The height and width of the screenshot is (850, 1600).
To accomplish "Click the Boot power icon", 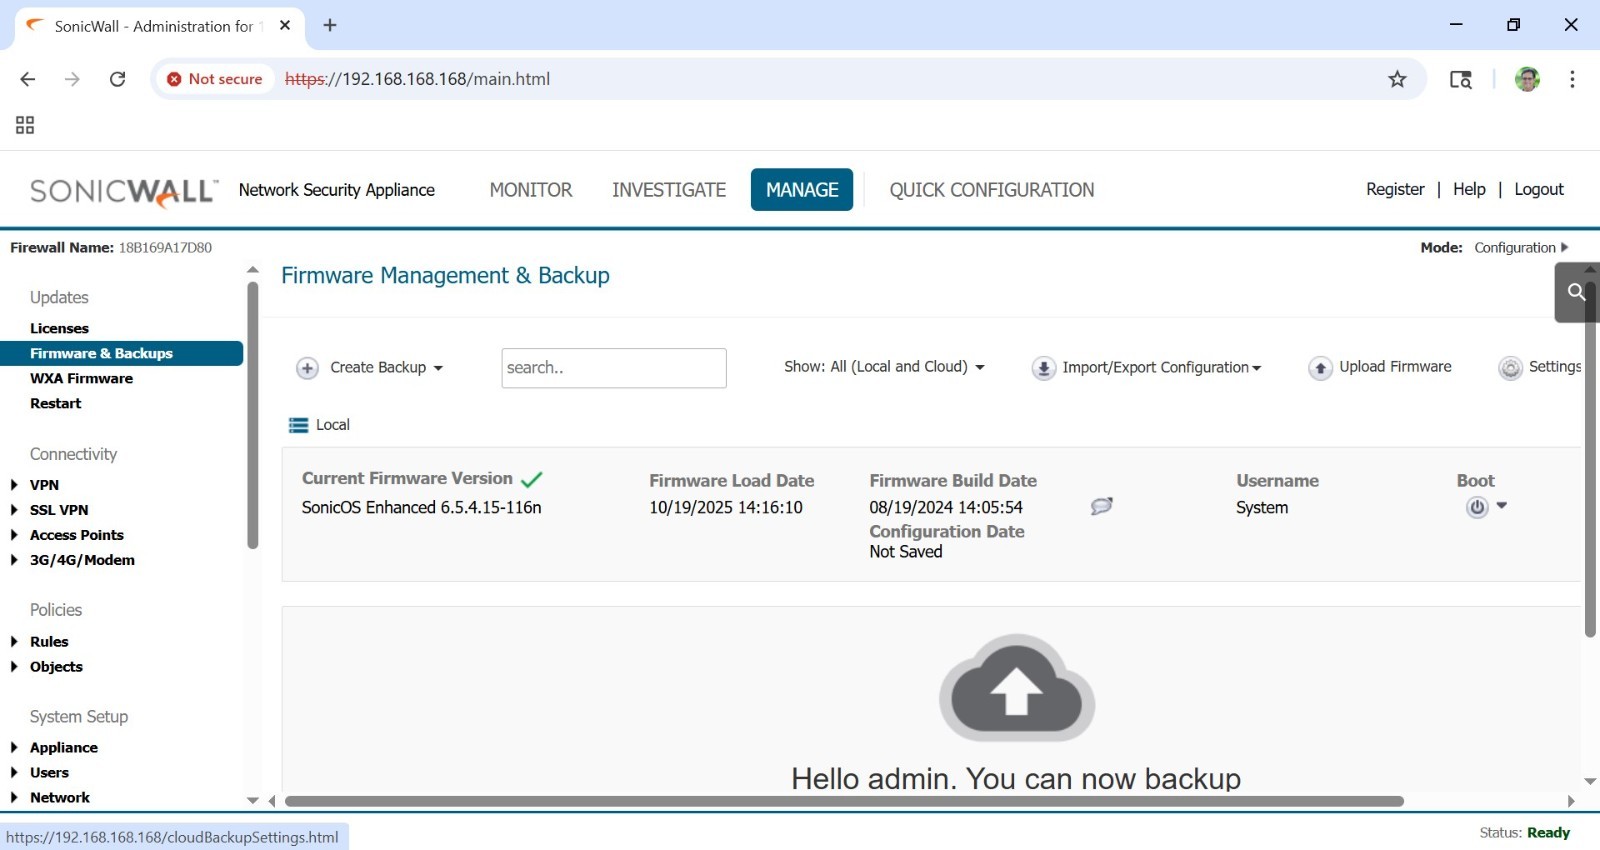I will point(1477,507).
